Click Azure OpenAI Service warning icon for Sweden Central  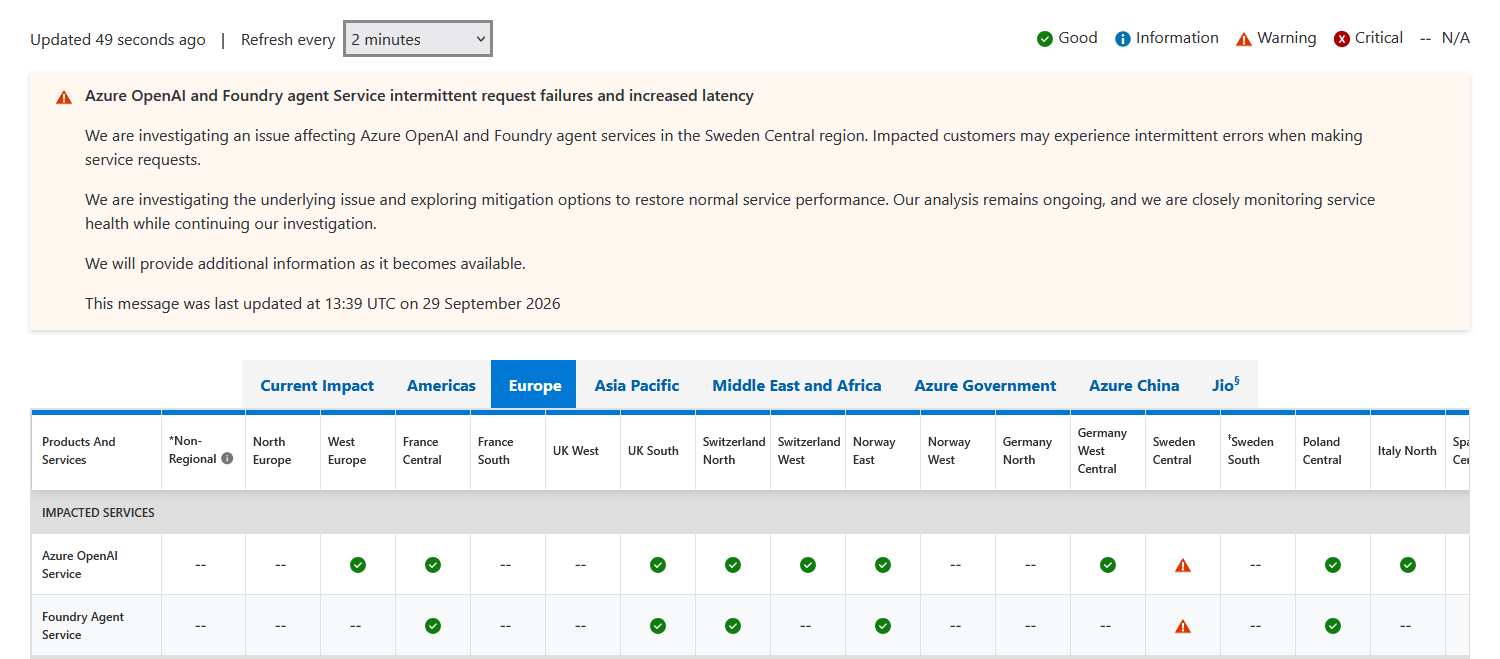(1183, 565)
